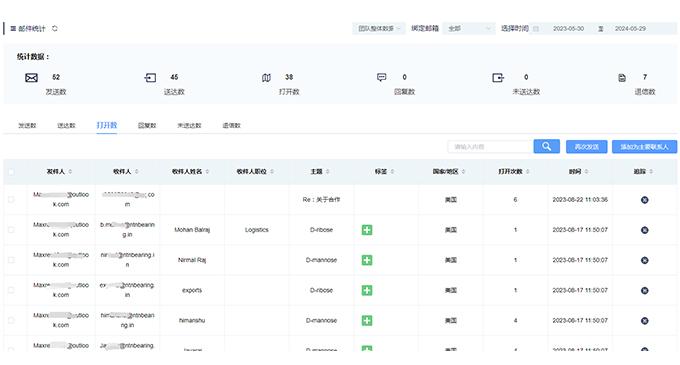Image resolution: width=680 pixels, height=365 pixels.
Task: Open the 绑定邮箱 dropdown showing 全部
Action: [x=469, y=29]
